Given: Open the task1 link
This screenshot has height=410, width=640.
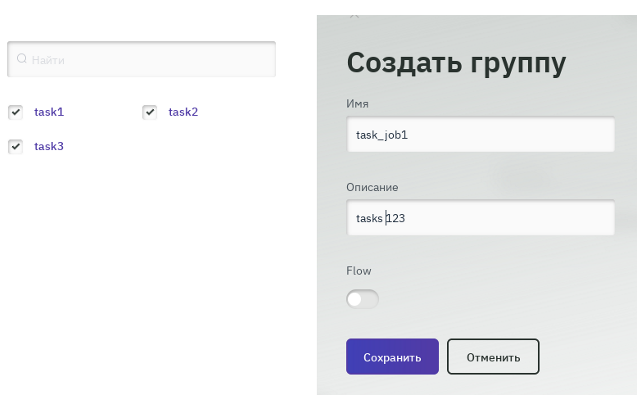Looking at the screenshot, I should tap(49, 112).
